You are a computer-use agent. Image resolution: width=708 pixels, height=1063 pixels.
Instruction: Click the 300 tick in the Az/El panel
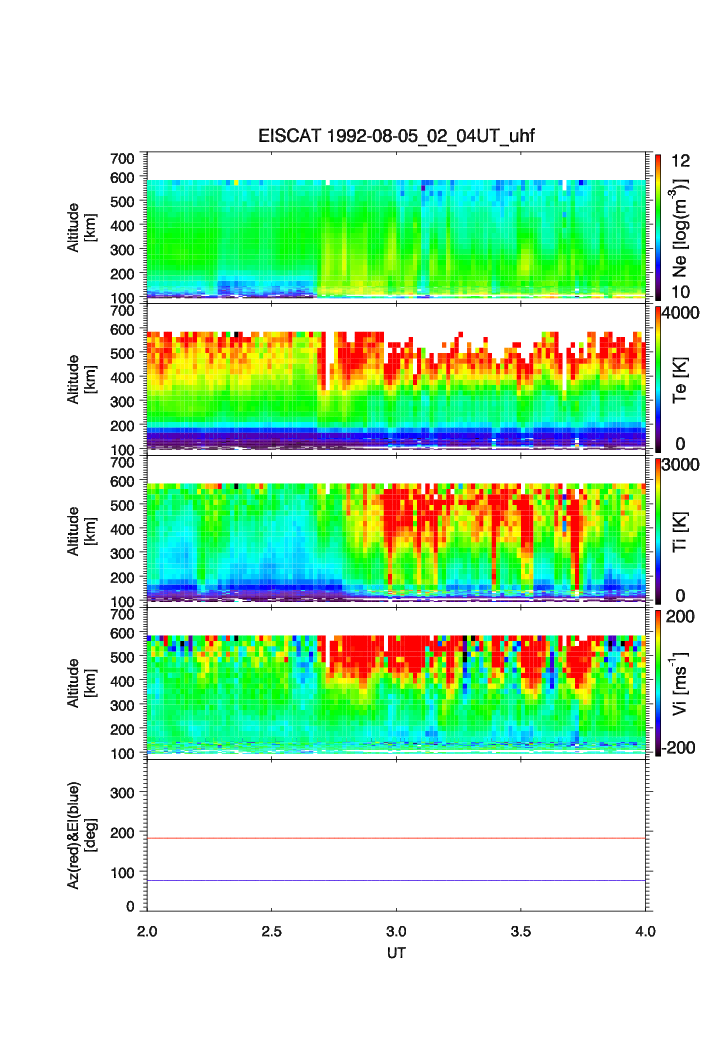point(122,793)
